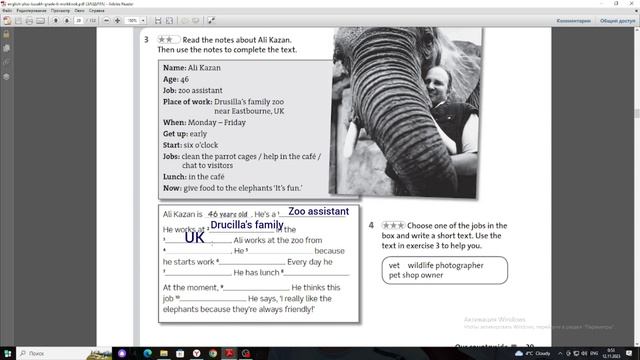This screenshot has height=360, width=640.
Task: Click the read mode expand icon
Action: pyautogui.click(x=211, y=20)
